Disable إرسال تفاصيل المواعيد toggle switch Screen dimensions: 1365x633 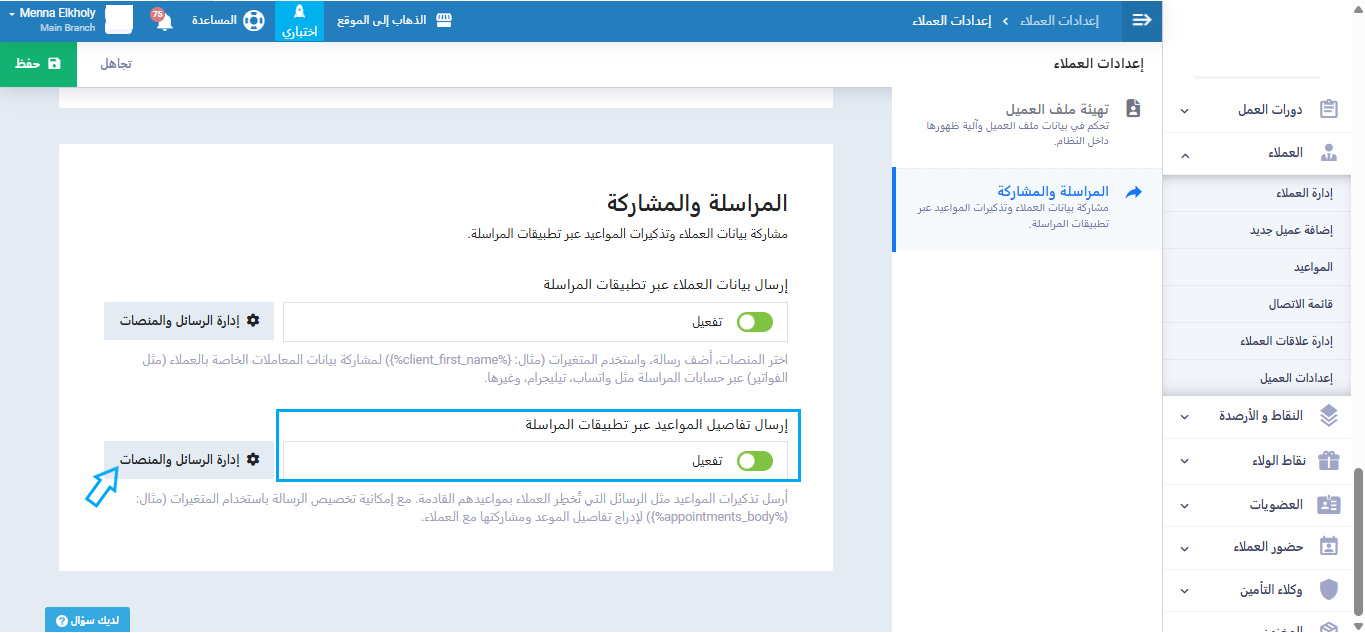coord(755,461)
